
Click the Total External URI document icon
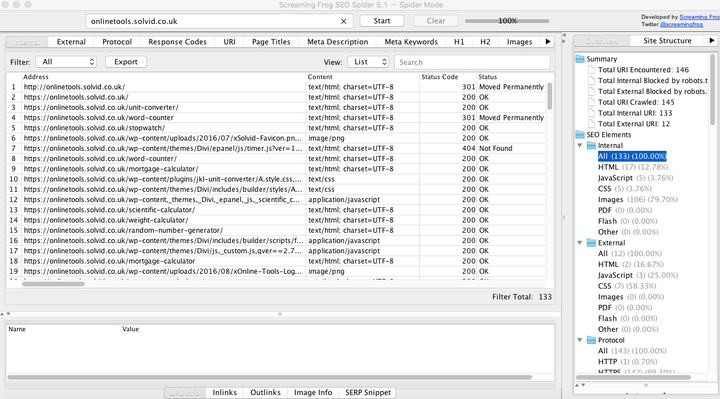[x=591, y=124]
